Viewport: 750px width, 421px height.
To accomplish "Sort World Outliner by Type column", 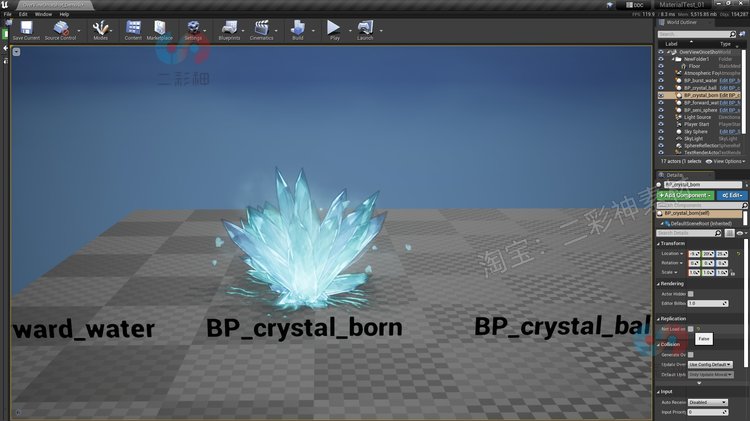I will pyautogui.click(x=725, y=44).
